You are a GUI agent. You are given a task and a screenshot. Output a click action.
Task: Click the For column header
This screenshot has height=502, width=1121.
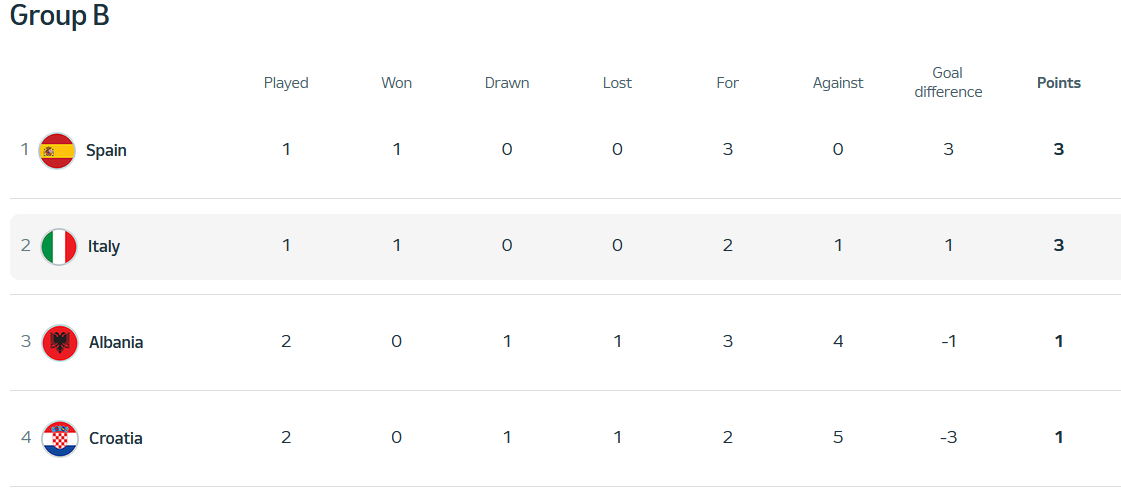[728, 83]
